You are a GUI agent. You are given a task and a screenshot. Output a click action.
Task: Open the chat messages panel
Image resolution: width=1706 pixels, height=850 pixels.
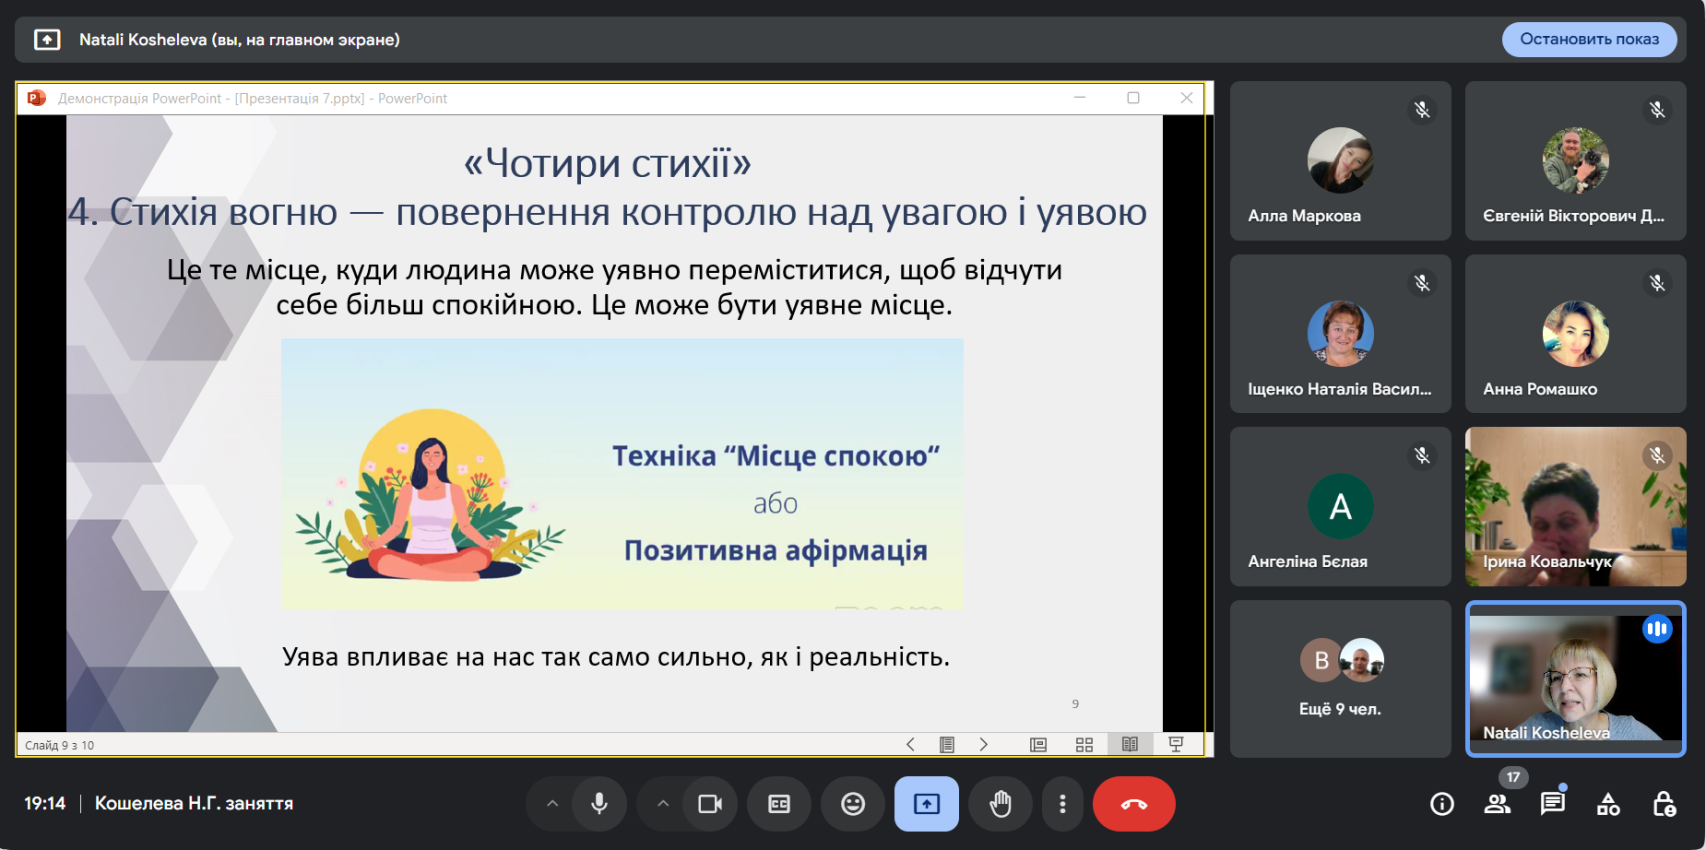pos(1552,804)
